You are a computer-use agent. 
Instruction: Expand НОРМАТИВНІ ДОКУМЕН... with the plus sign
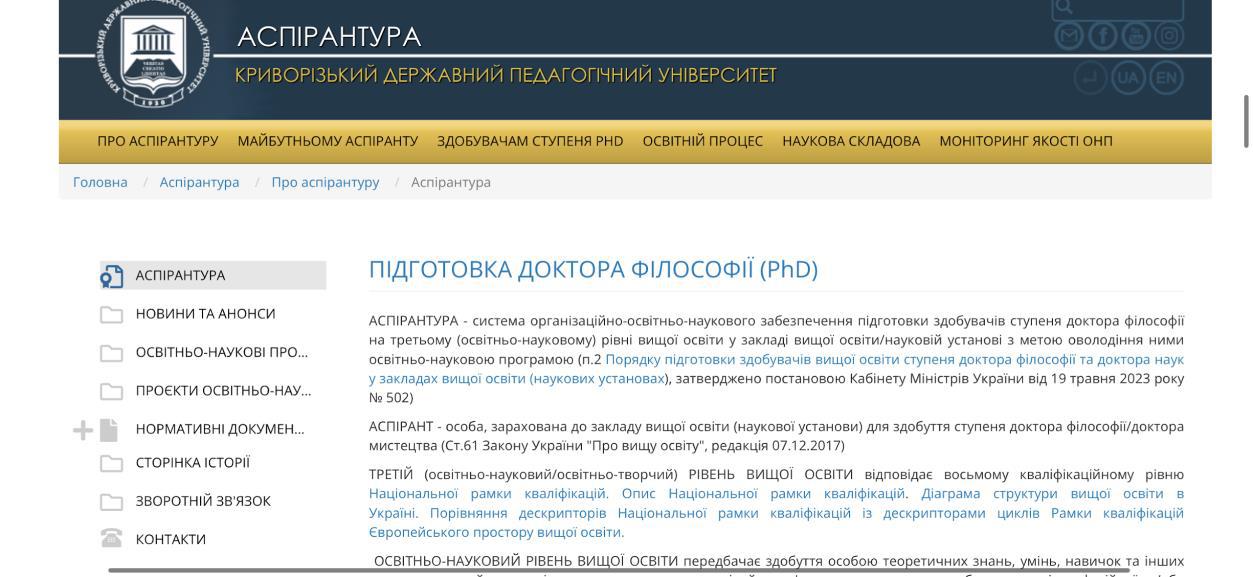pos(83,430)
